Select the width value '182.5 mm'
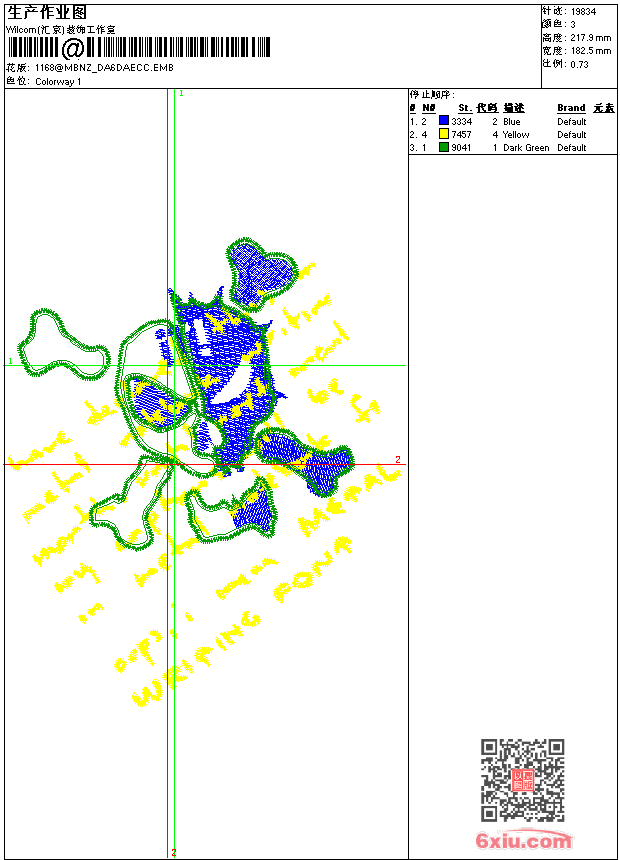The image size is (620, 860). pyautogui.click(x=590, y=51)
